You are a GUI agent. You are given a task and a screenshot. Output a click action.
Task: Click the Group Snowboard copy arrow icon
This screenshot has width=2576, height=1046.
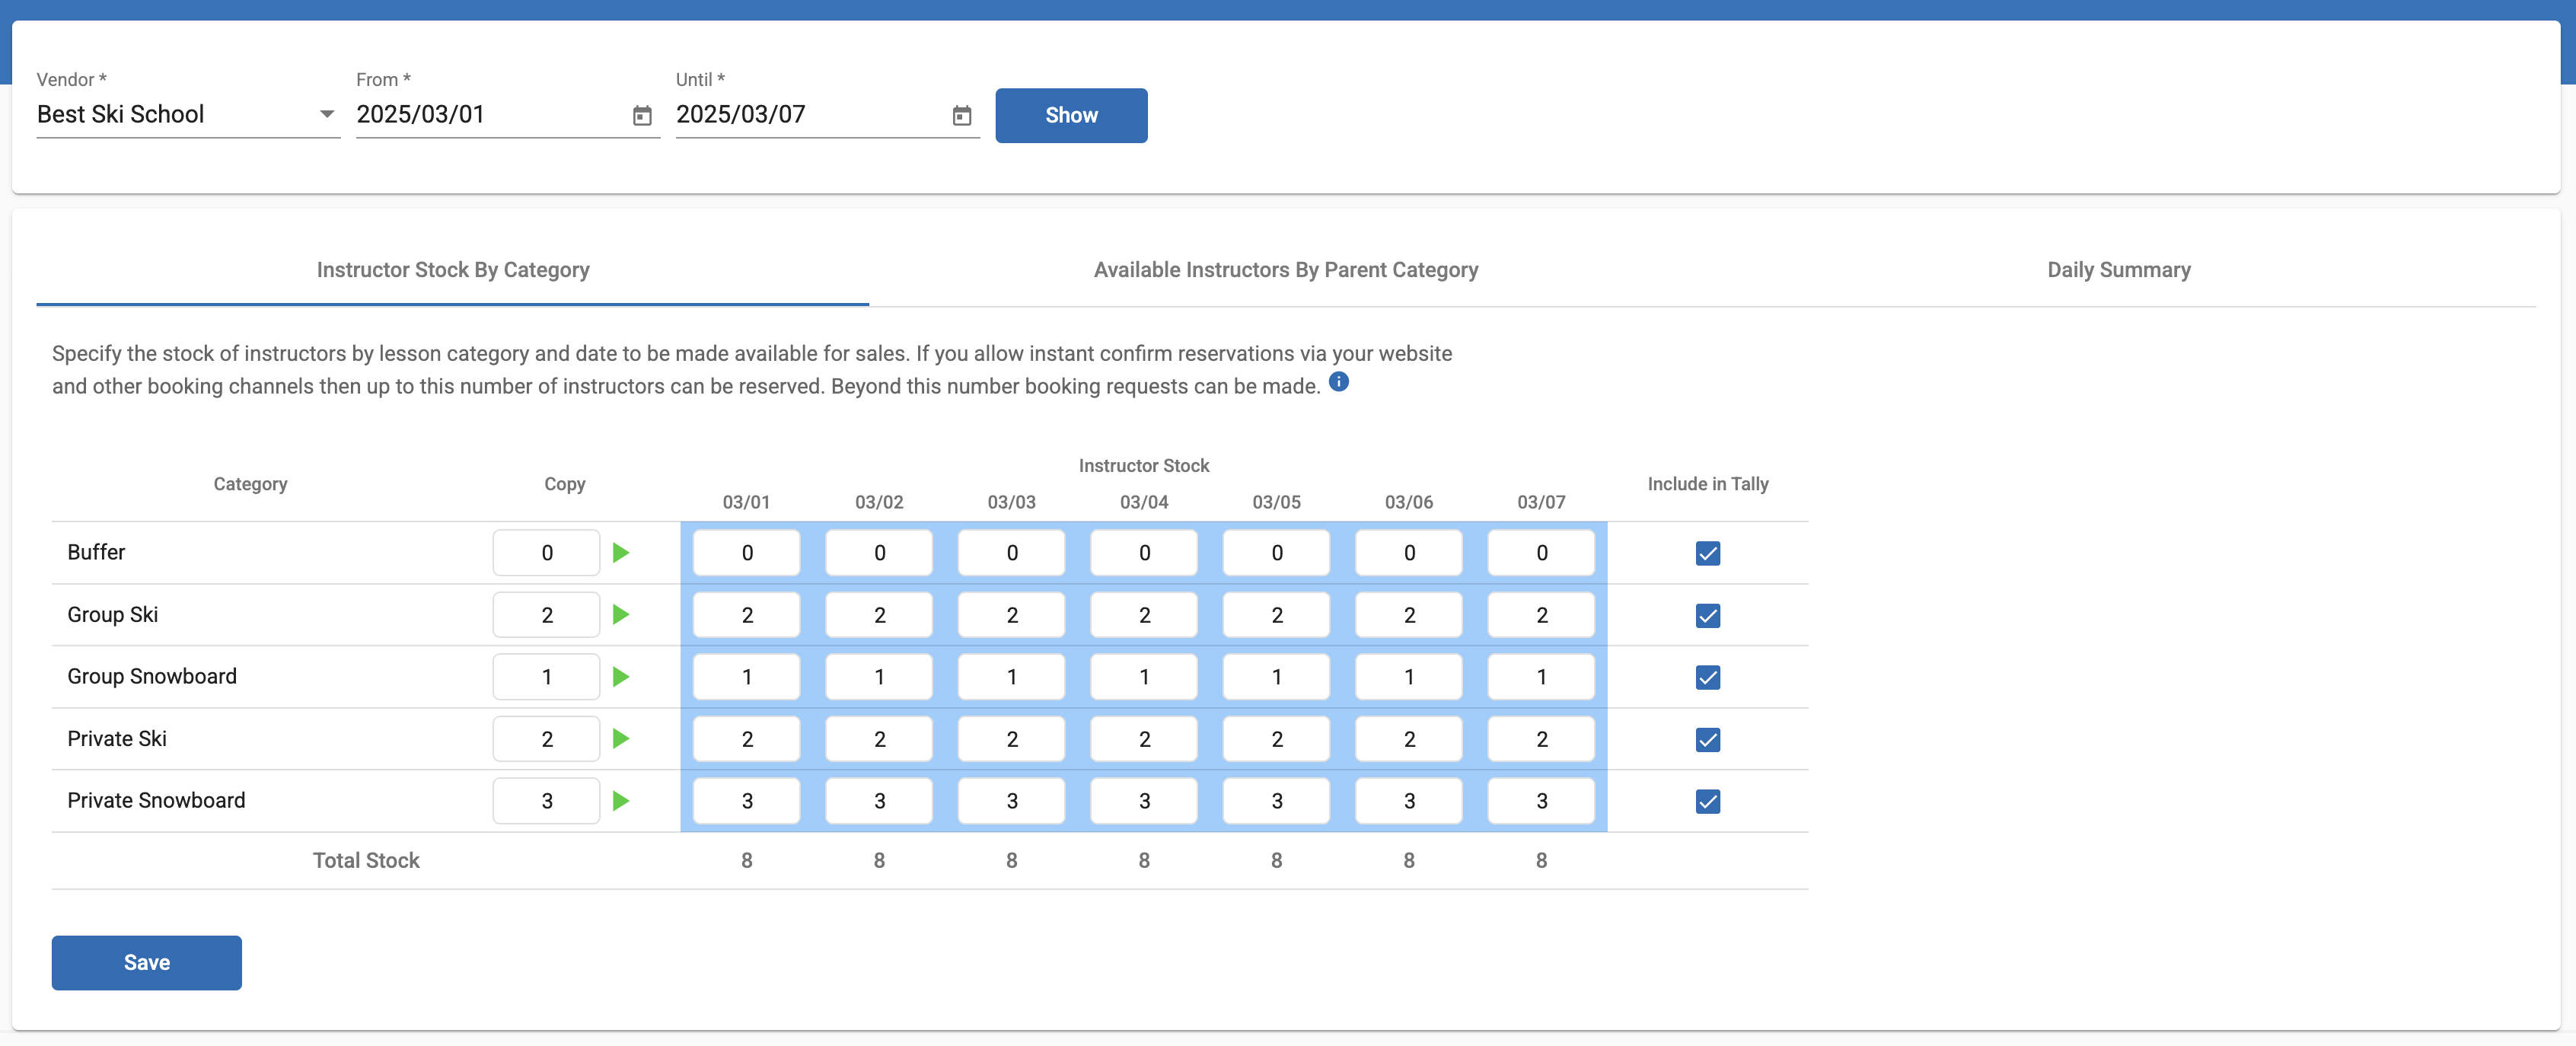(x=621, y=677)
